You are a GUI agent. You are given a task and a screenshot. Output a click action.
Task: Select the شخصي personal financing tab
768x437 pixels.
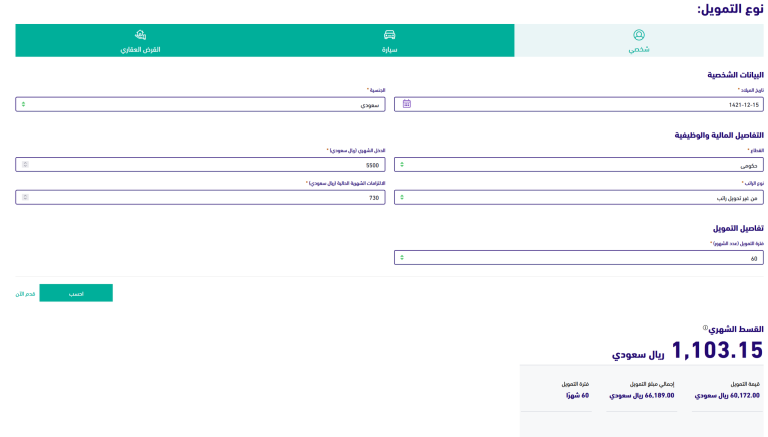click(x=639, y=41)
